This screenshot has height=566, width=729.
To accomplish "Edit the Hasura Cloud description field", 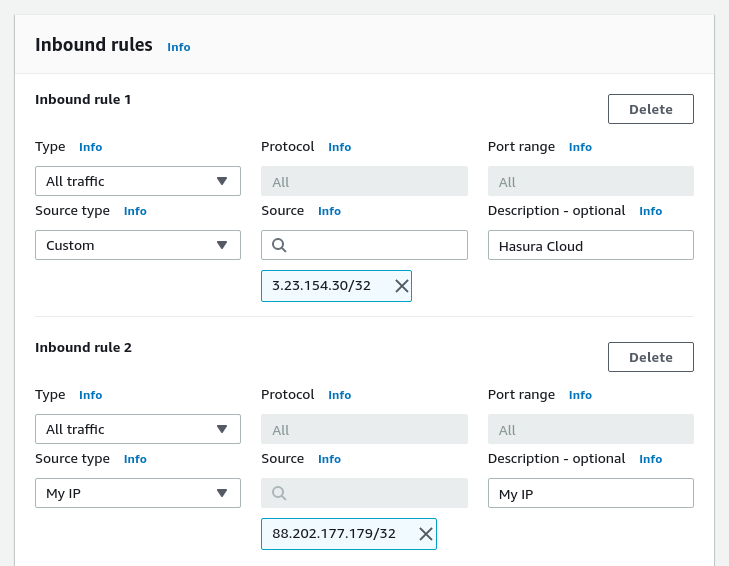I will [x=590, y=245].
